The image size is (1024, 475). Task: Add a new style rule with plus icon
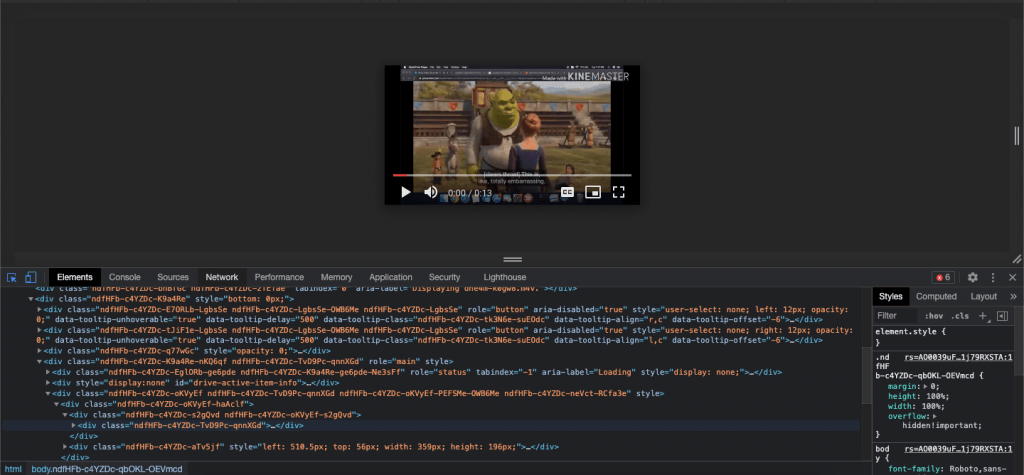pyautogui.click(x=982, y=316)
